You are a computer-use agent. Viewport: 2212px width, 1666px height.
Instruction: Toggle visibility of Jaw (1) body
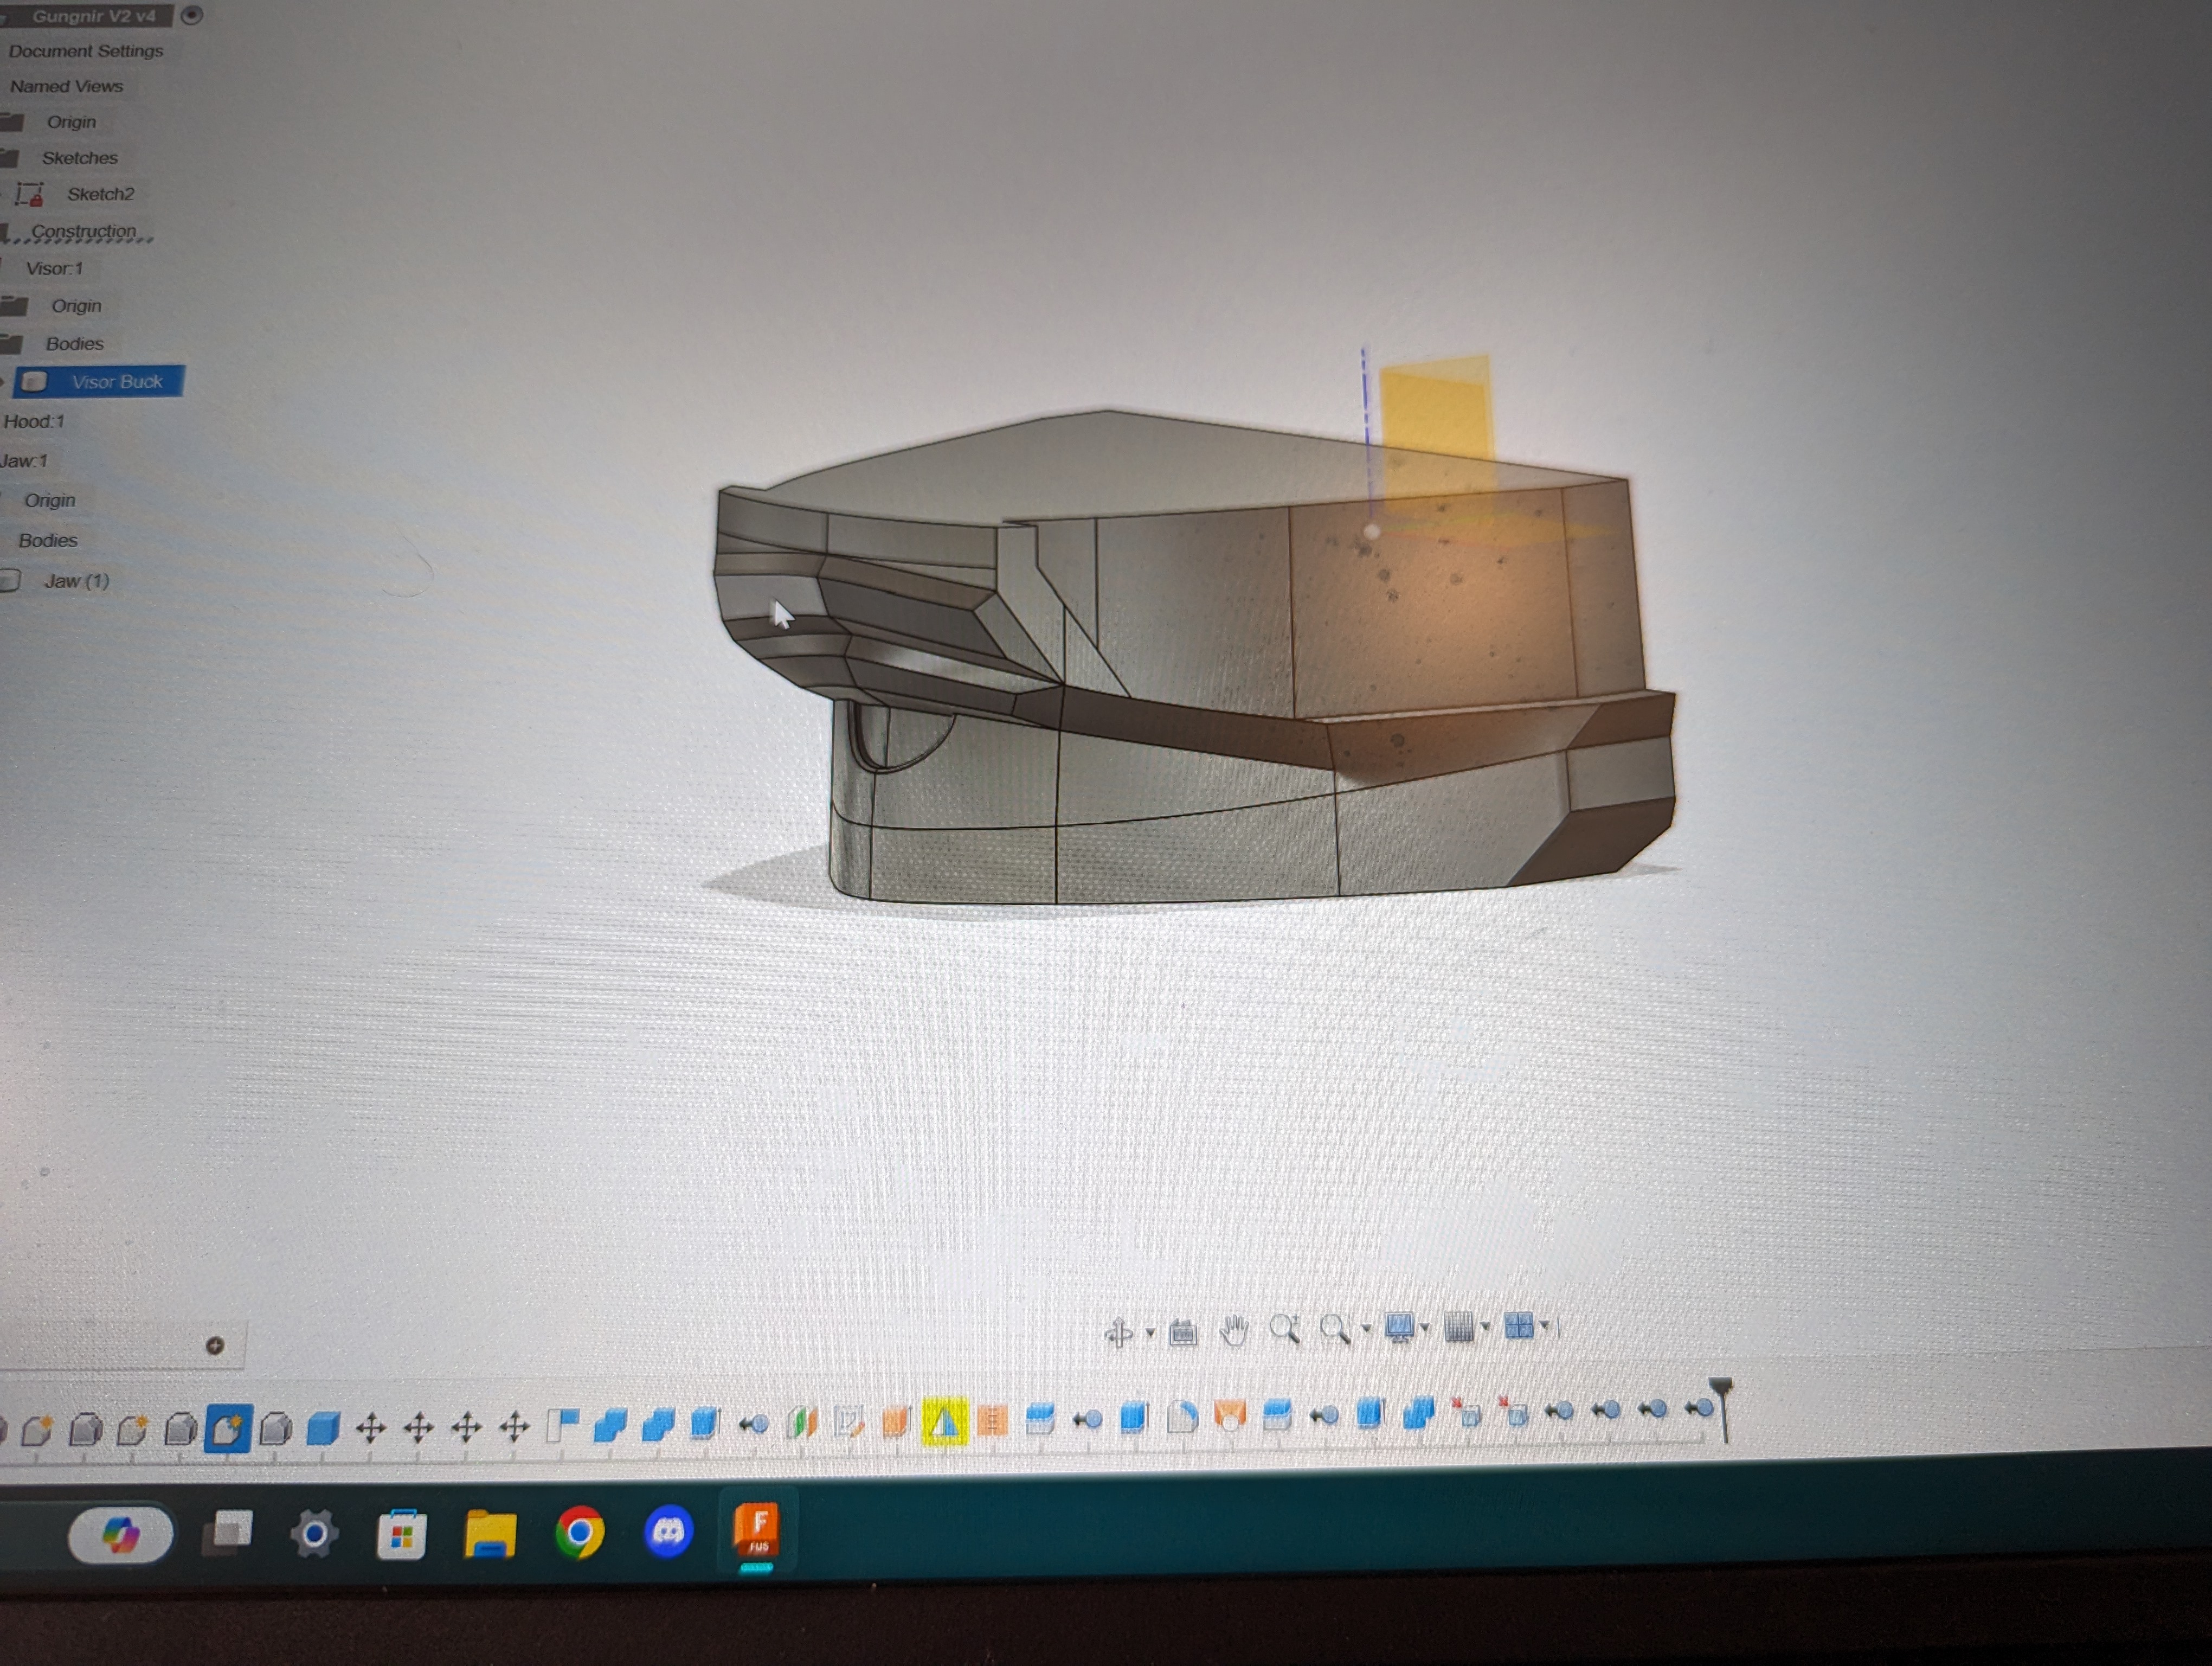click(10, 581)
